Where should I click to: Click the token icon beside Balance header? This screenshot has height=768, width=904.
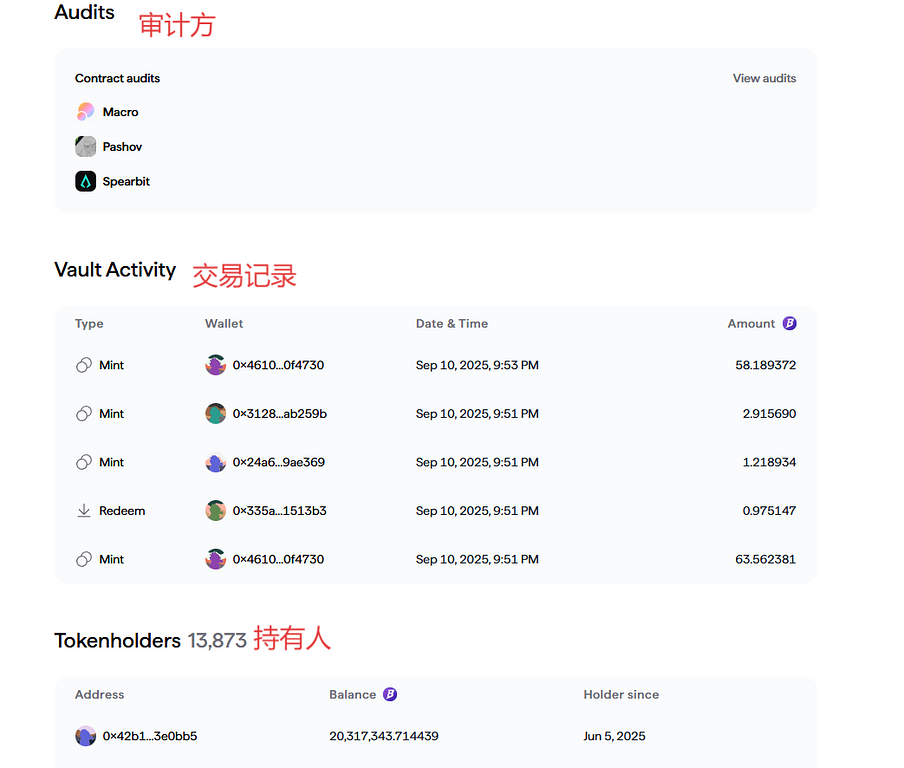390,695
